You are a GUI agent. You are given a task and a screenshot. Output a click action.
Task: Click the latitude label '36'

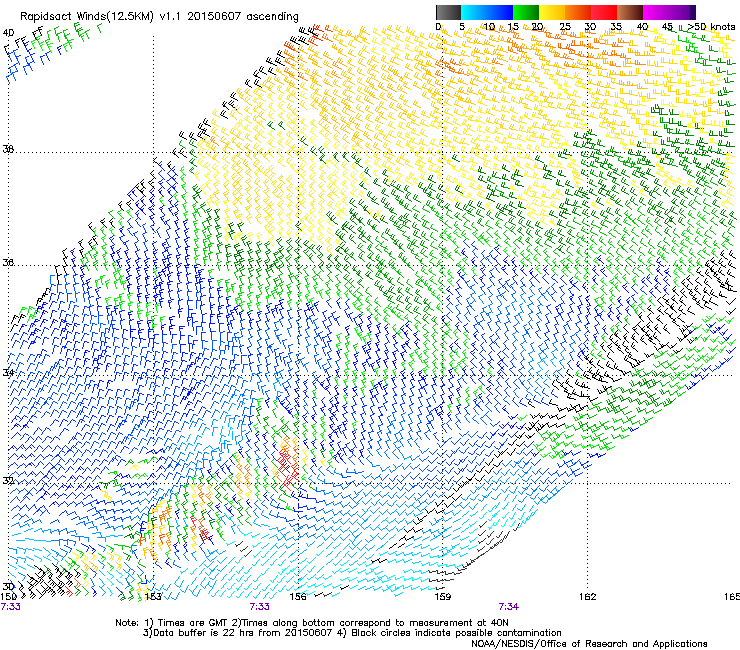(x=8, y=262)
